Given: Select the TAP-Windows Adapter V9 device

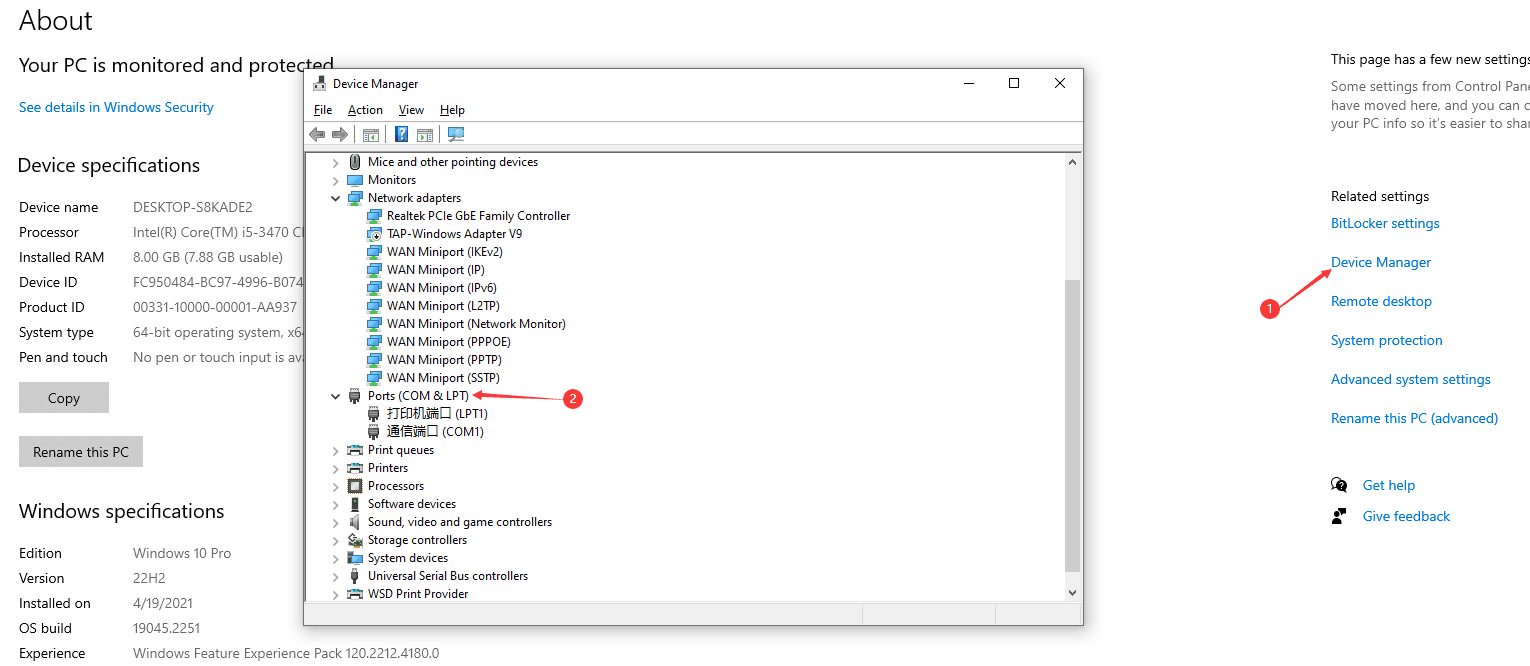Looking at the screenshot, I should 454,234.
